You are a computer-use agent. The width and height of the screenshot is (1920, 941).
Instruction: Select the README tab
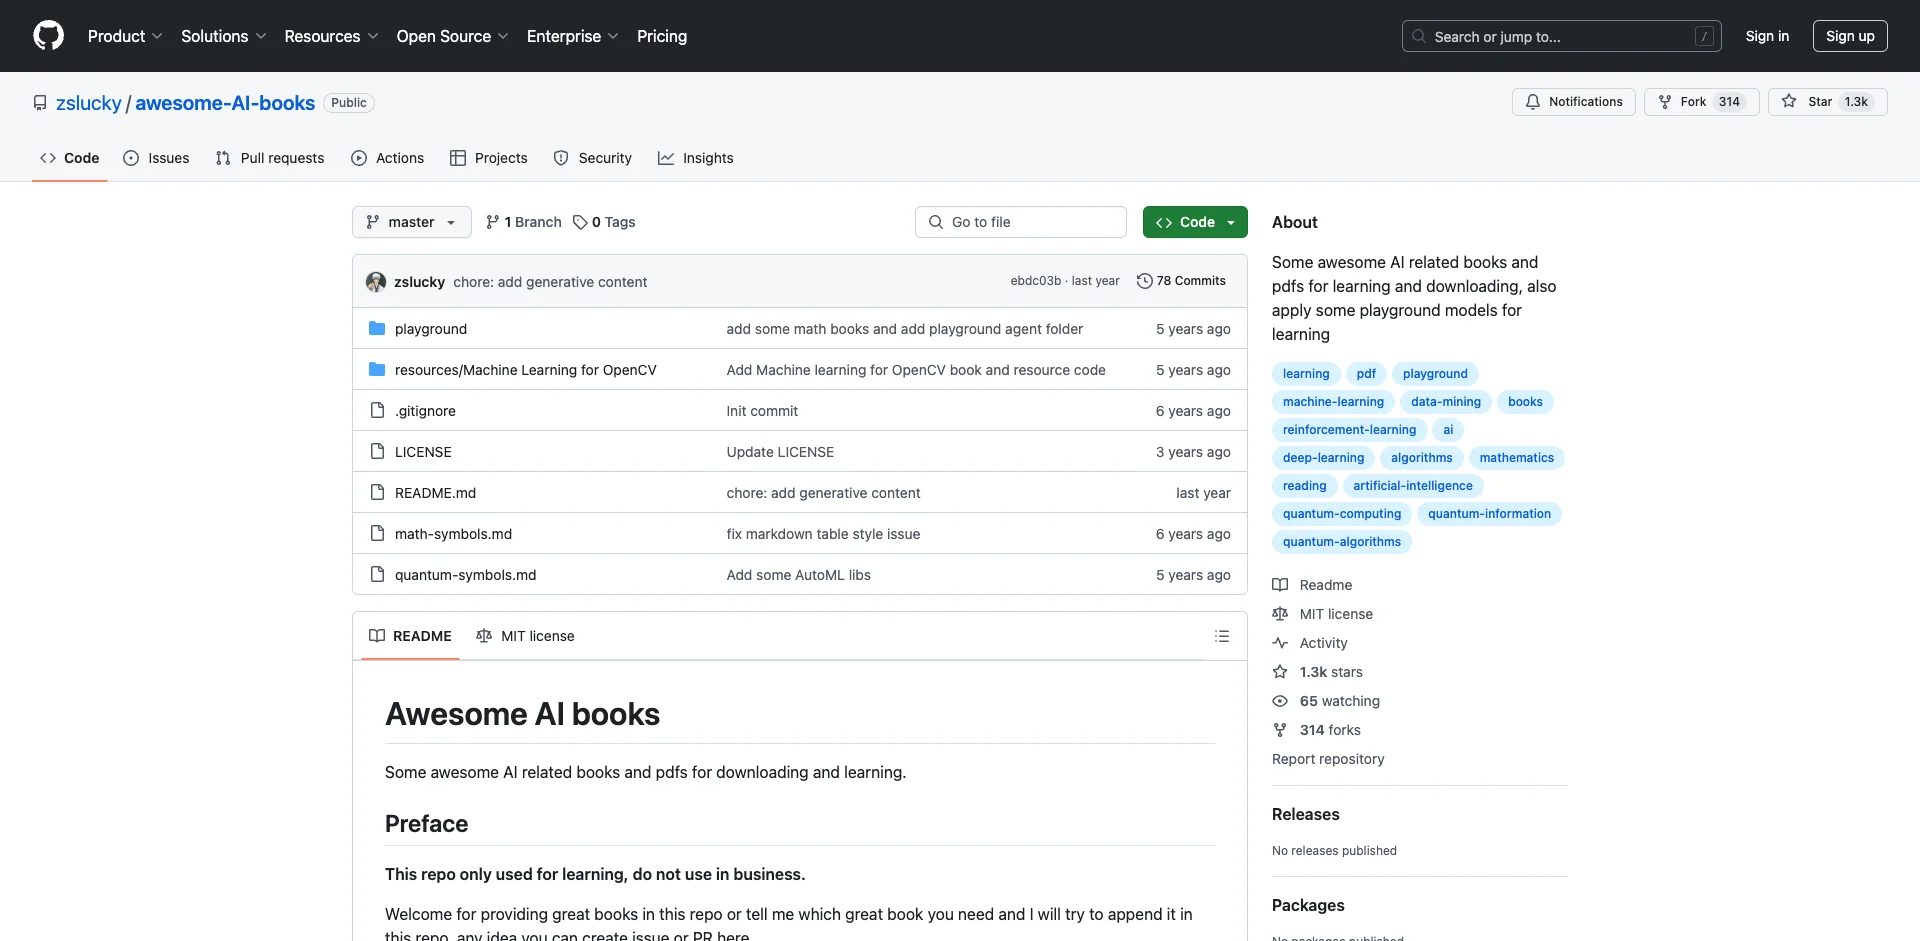(x=410, y=636)
